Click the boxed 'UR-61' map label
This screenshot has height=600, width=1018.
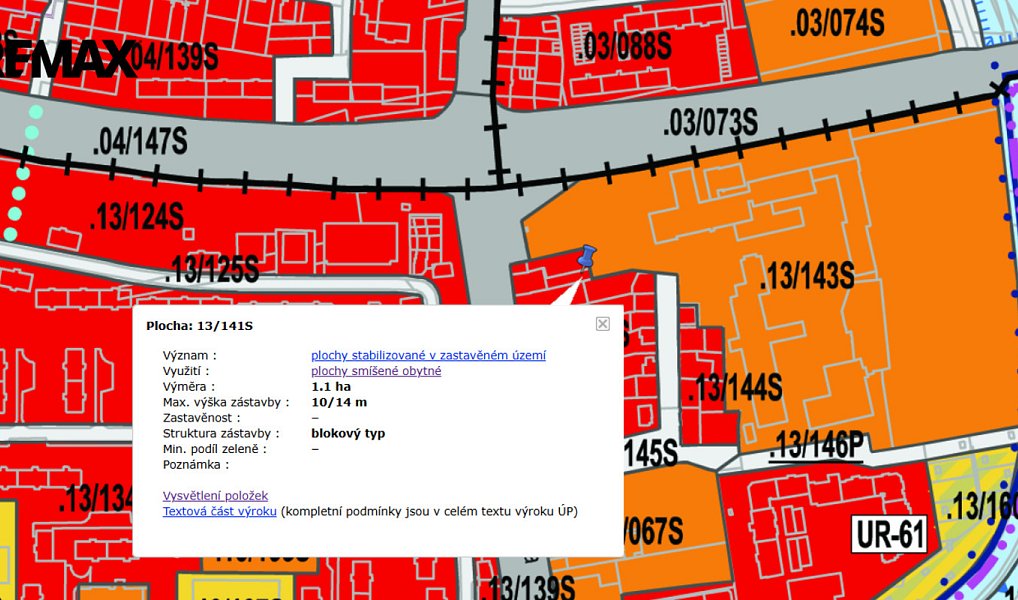(889, 534)
